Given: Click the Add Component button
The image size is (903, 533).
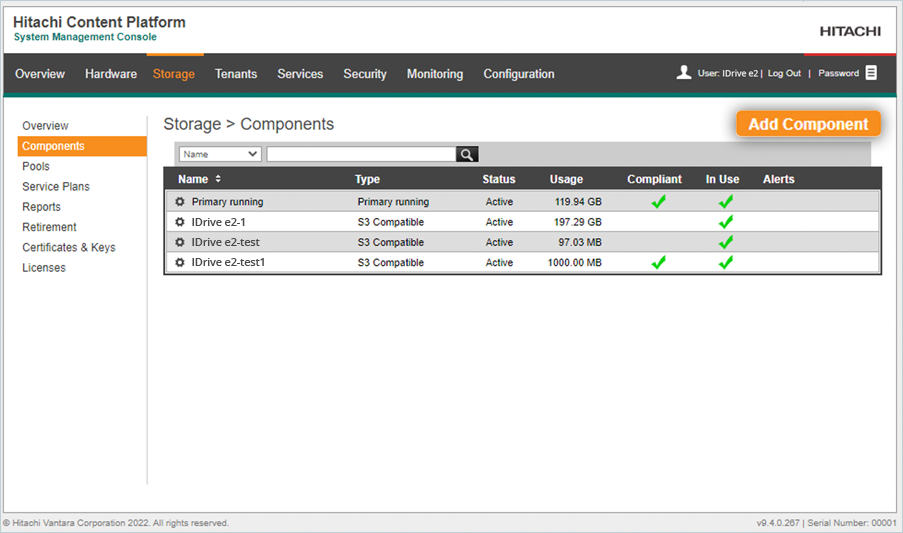Looking at the screenshot, I should [808, 124].
